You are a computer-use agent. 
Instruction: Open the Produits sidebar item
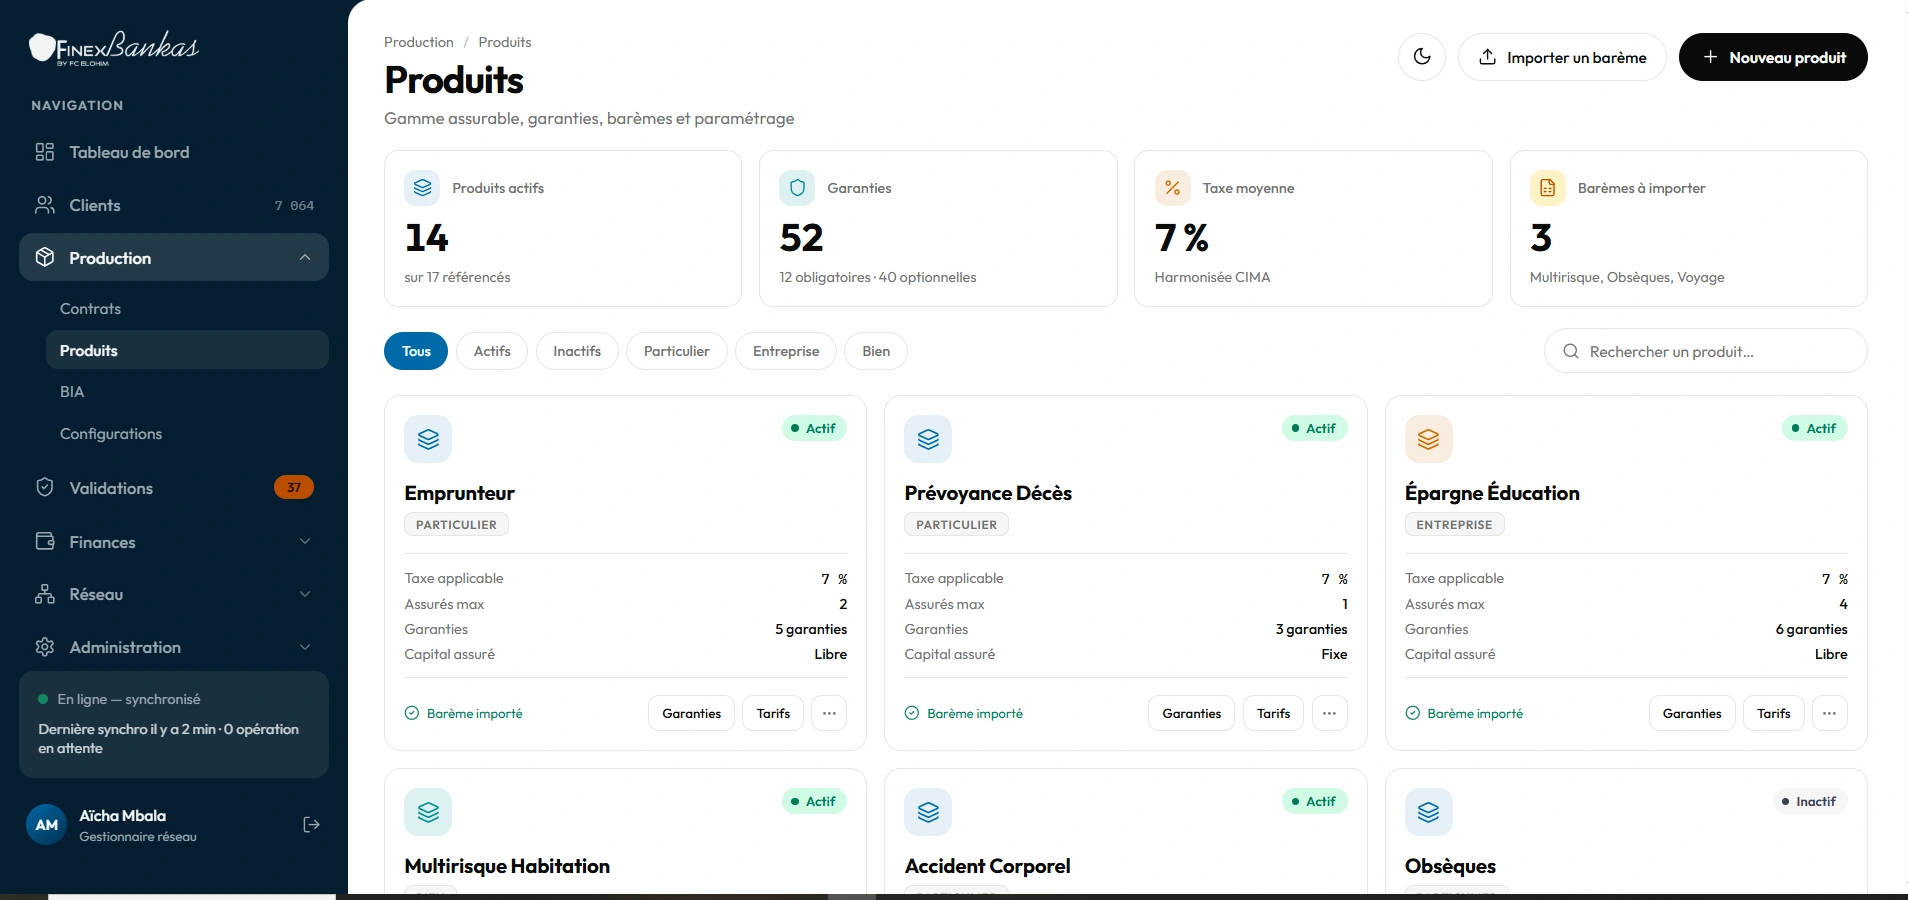pos(187,350)
